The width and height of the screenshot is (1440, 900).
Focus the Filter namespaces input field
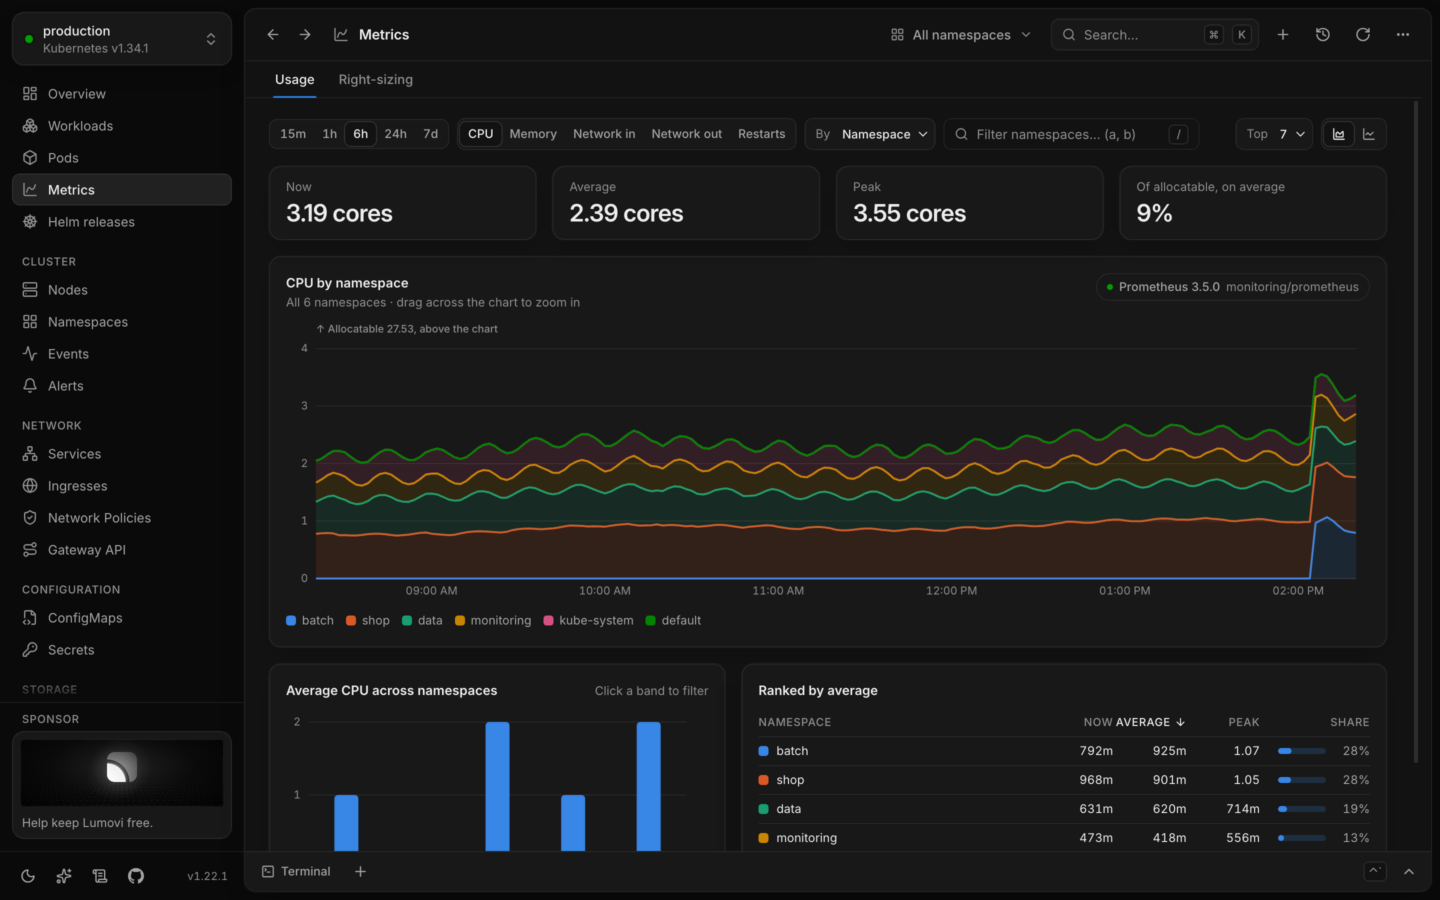tap(1071, 134)
